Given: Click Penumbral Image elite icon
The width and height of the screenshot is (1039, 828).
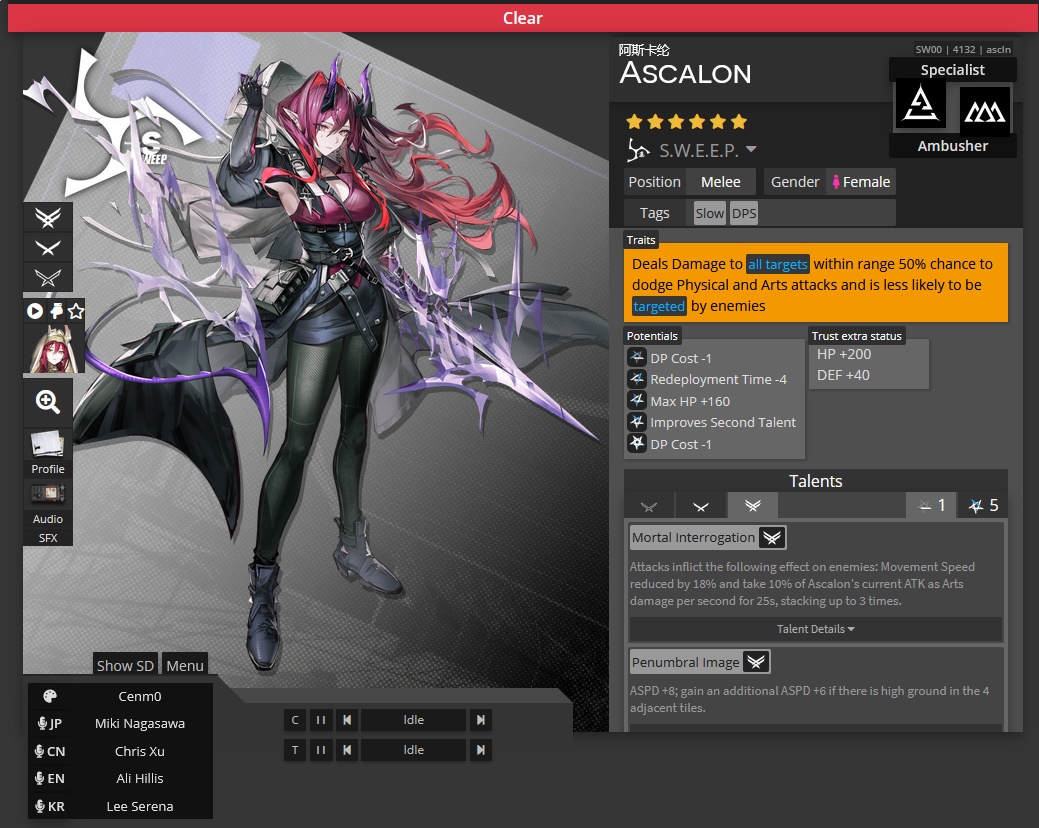Looking at the screenshot, I should [x=756, y=662].
